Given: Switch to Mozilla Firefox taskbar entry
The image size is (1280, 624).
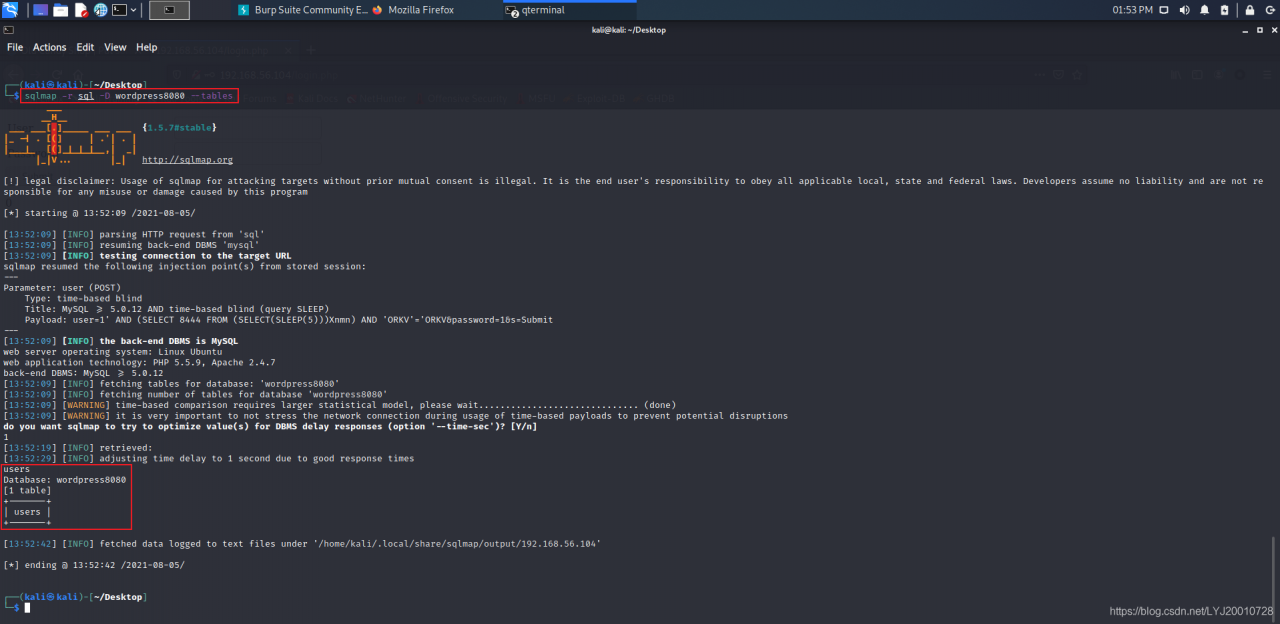Looking at the screenshot, I should tap(412, 10).
